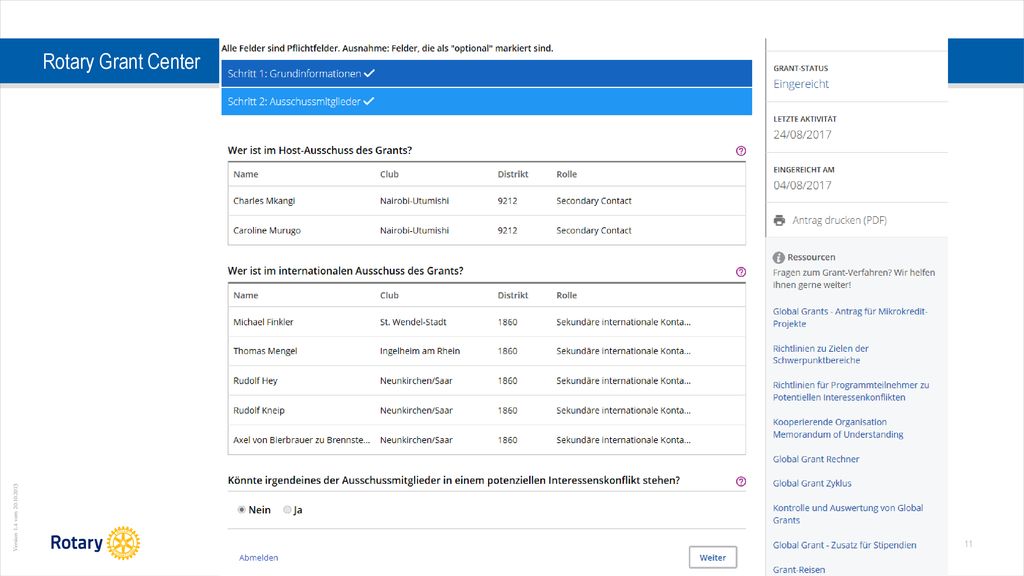Collapse Schritt 2: Ausschussmitglieder section
Viewport: 1024px width, 576px height.
pyautogui.click(x=487, y=101)
